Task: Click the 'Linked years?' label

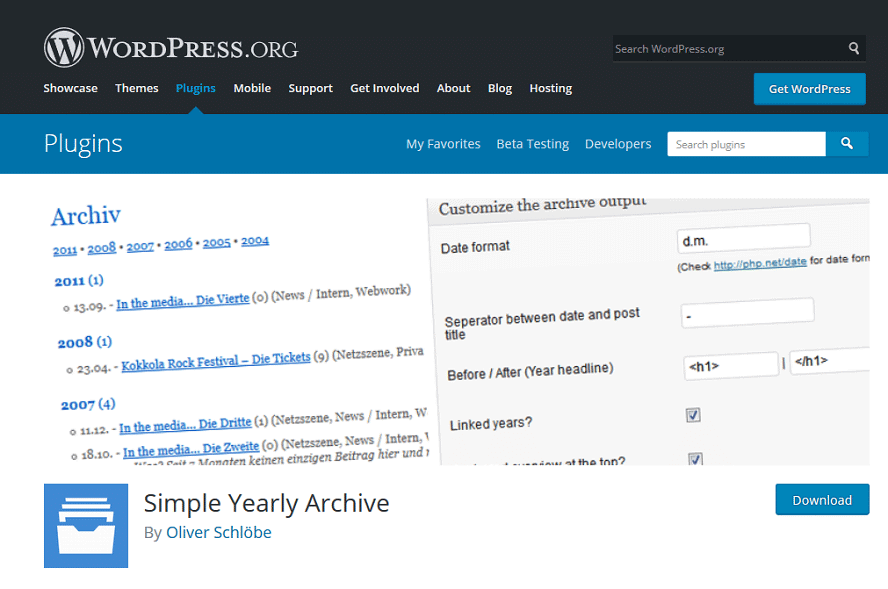Action: (490, 424)
